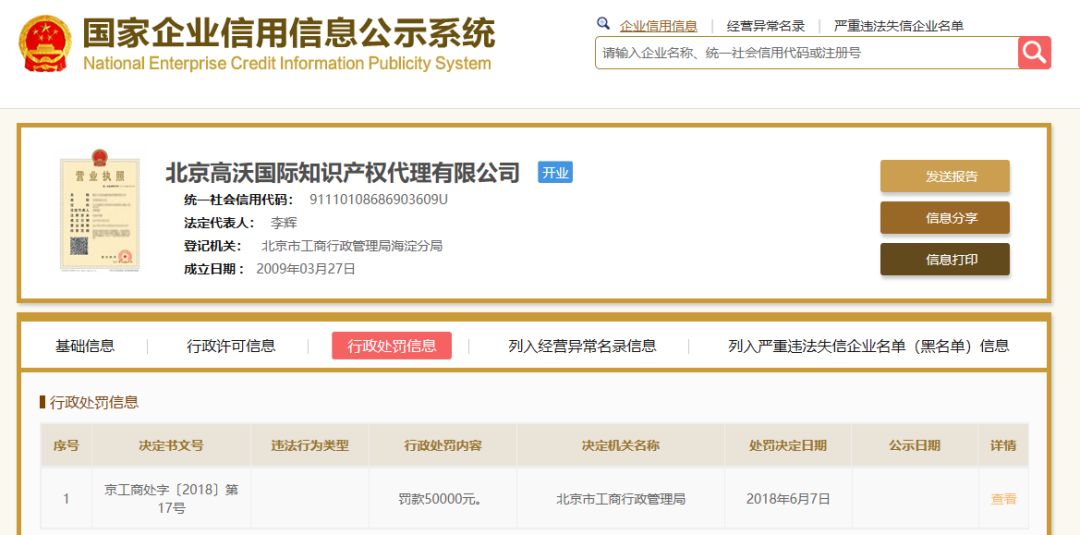Screen dimensions: 1080x535
Task: Click the 公示日期 column header
Action: click(915, 445)
